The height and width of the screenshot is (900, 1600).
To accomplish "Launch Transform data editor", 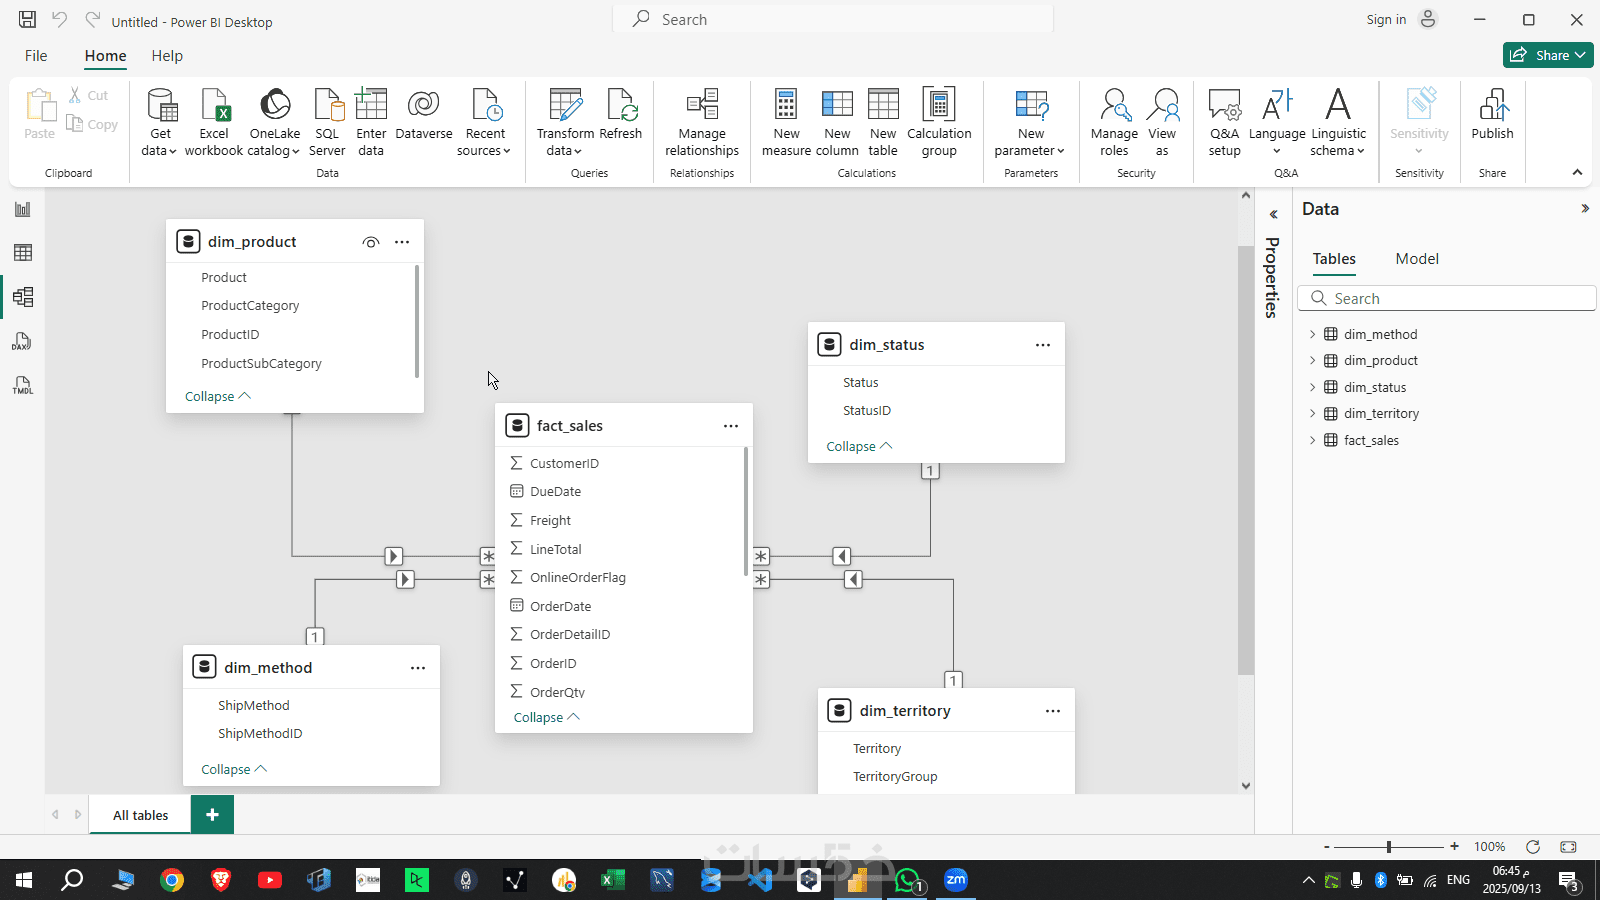I will point(565,122).
